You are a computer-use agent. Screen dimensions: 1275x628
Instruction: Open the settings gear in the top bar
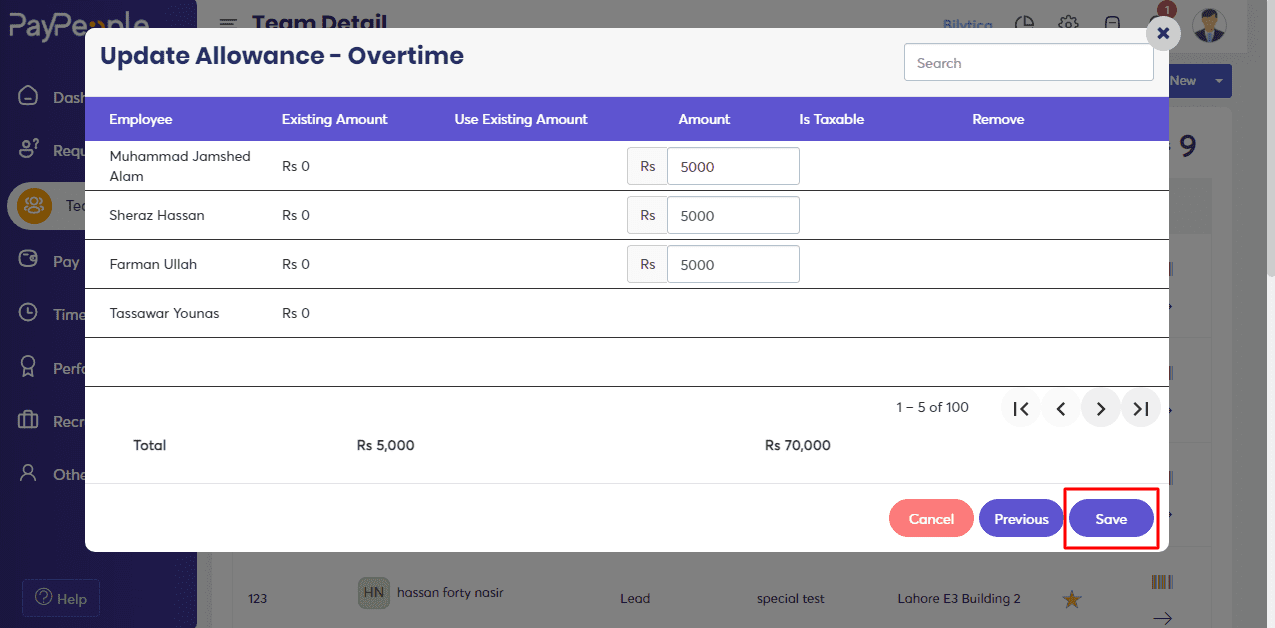1067,24
